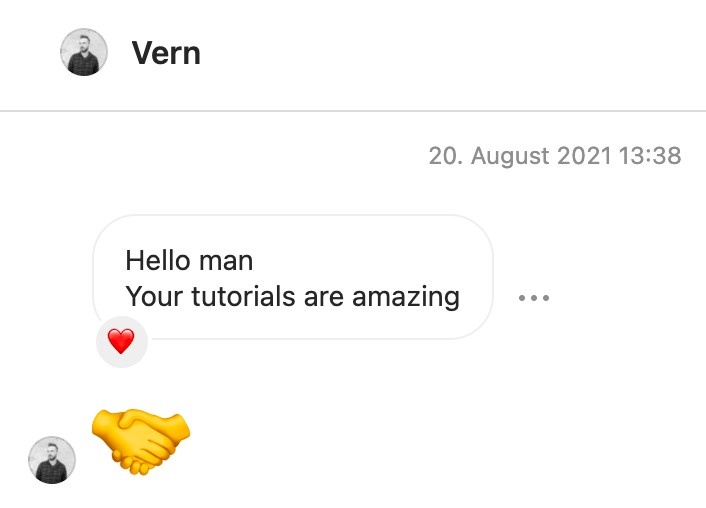The height and width of the screenshot is (508, 706).
Task: Click small sender avatar beside handshake emoji
Action: [52, 460]
